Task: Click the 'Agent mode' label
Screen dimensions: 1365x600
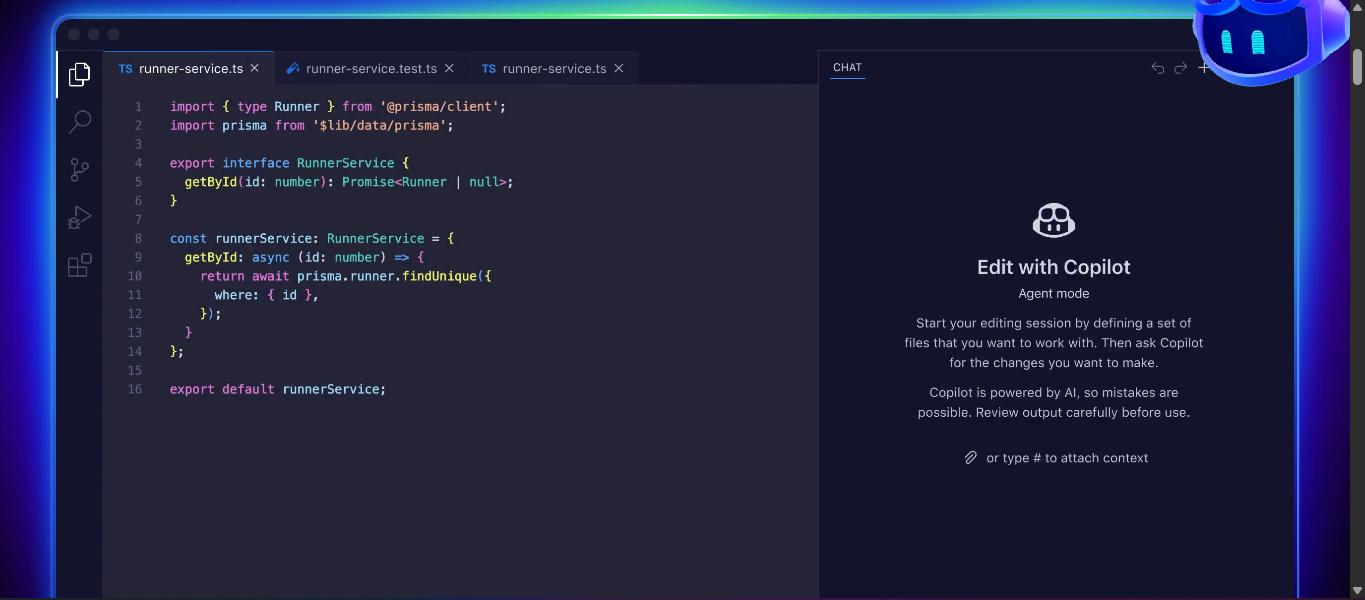Action: [1054, 294]
